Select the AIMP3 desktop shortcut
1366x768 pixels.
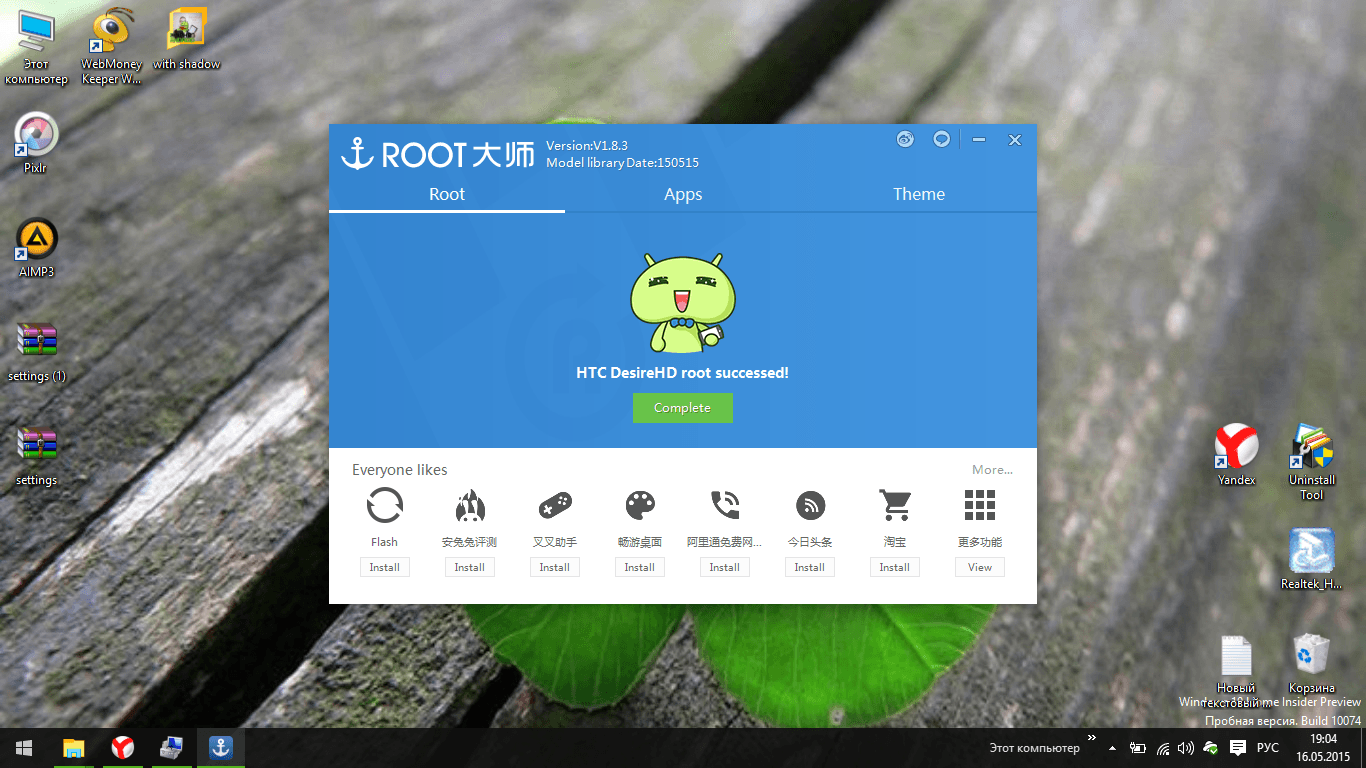(36, 248)
